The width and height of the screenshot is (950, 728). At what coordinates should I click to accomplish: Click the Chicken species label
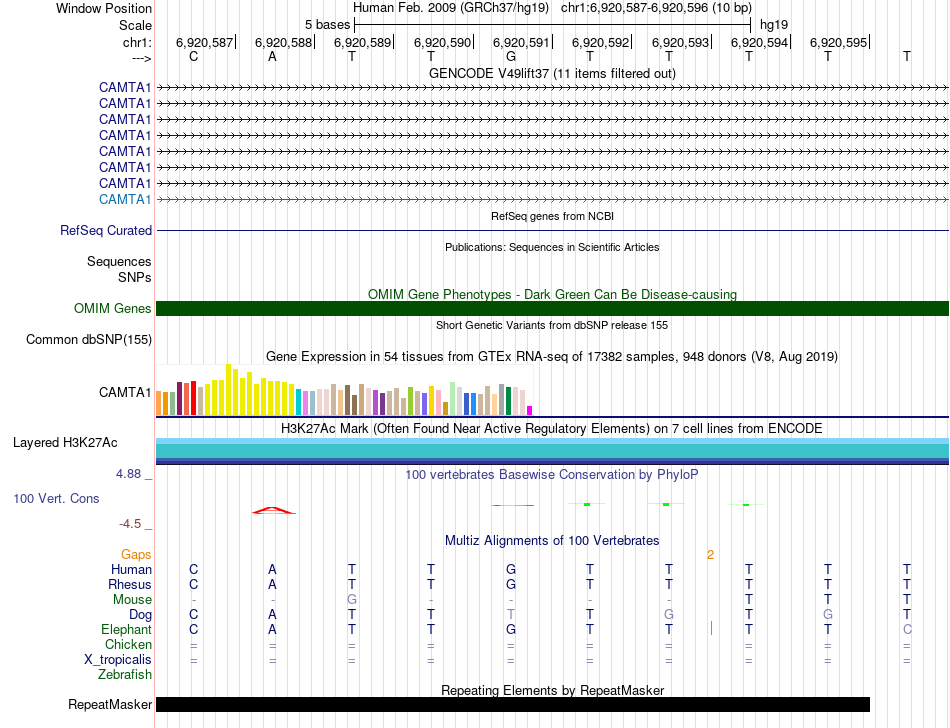tap(128, 644)
